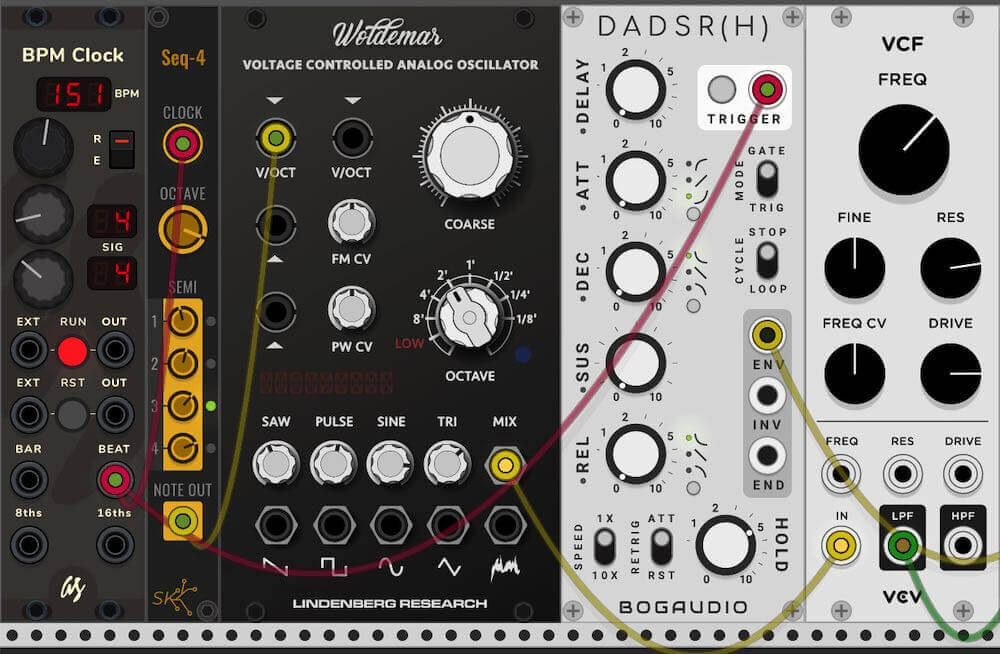Click the OUT jack beside RUN button
Screen dimensions: 1000x654
click(x=115, y=350)
